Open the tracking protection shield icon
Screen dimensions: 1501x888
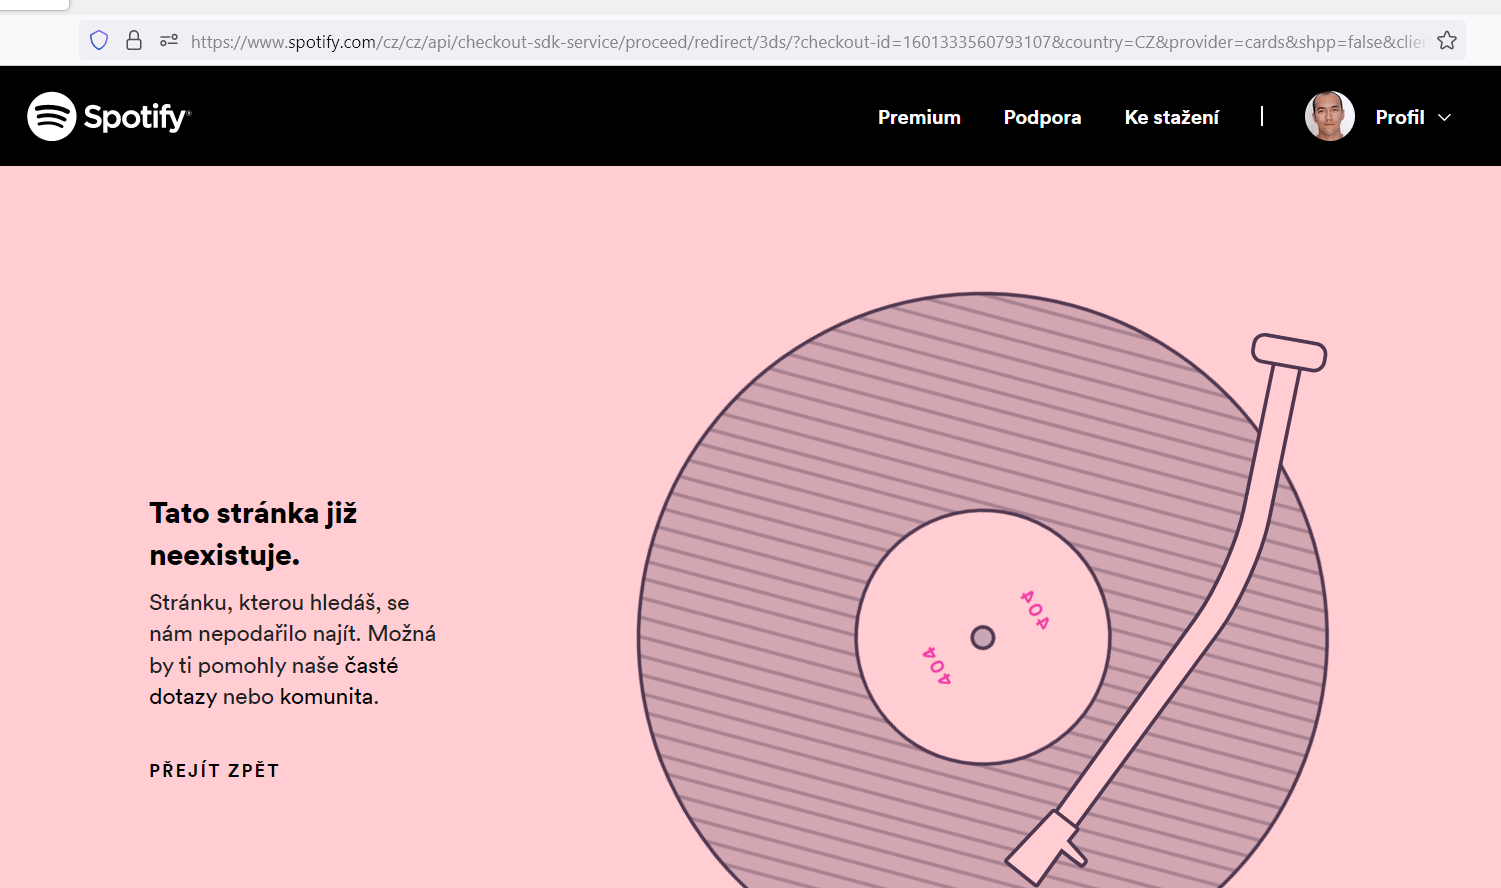tap(99, 40)
